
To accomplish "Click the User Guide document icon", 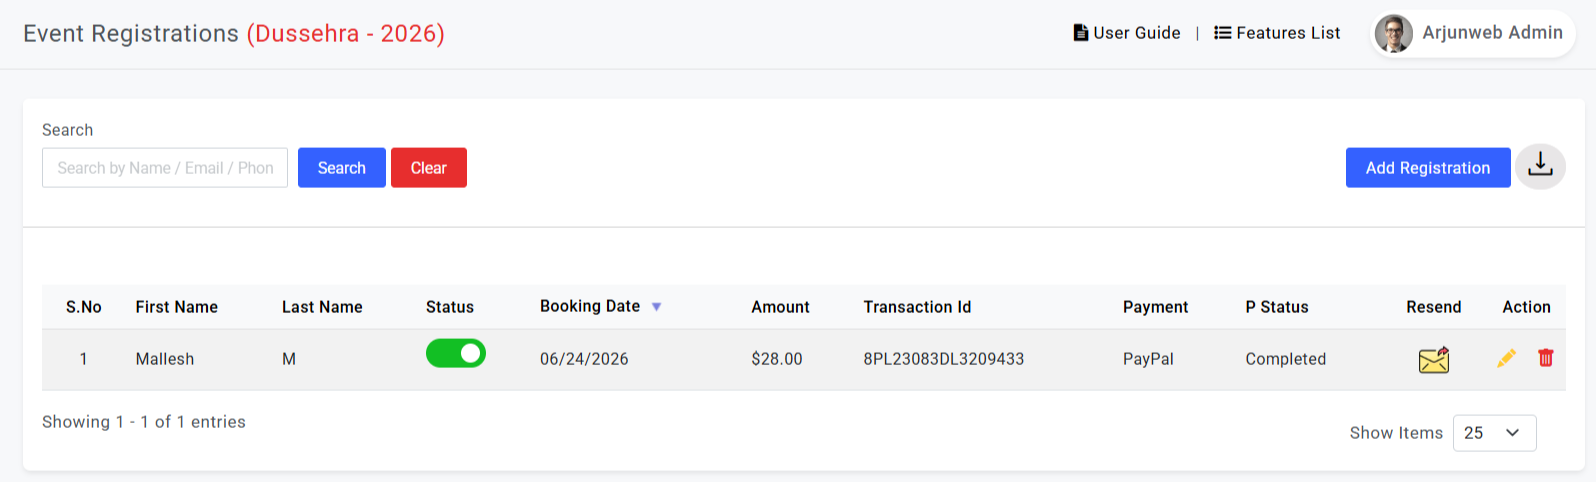I will (x=1080, y=33).
